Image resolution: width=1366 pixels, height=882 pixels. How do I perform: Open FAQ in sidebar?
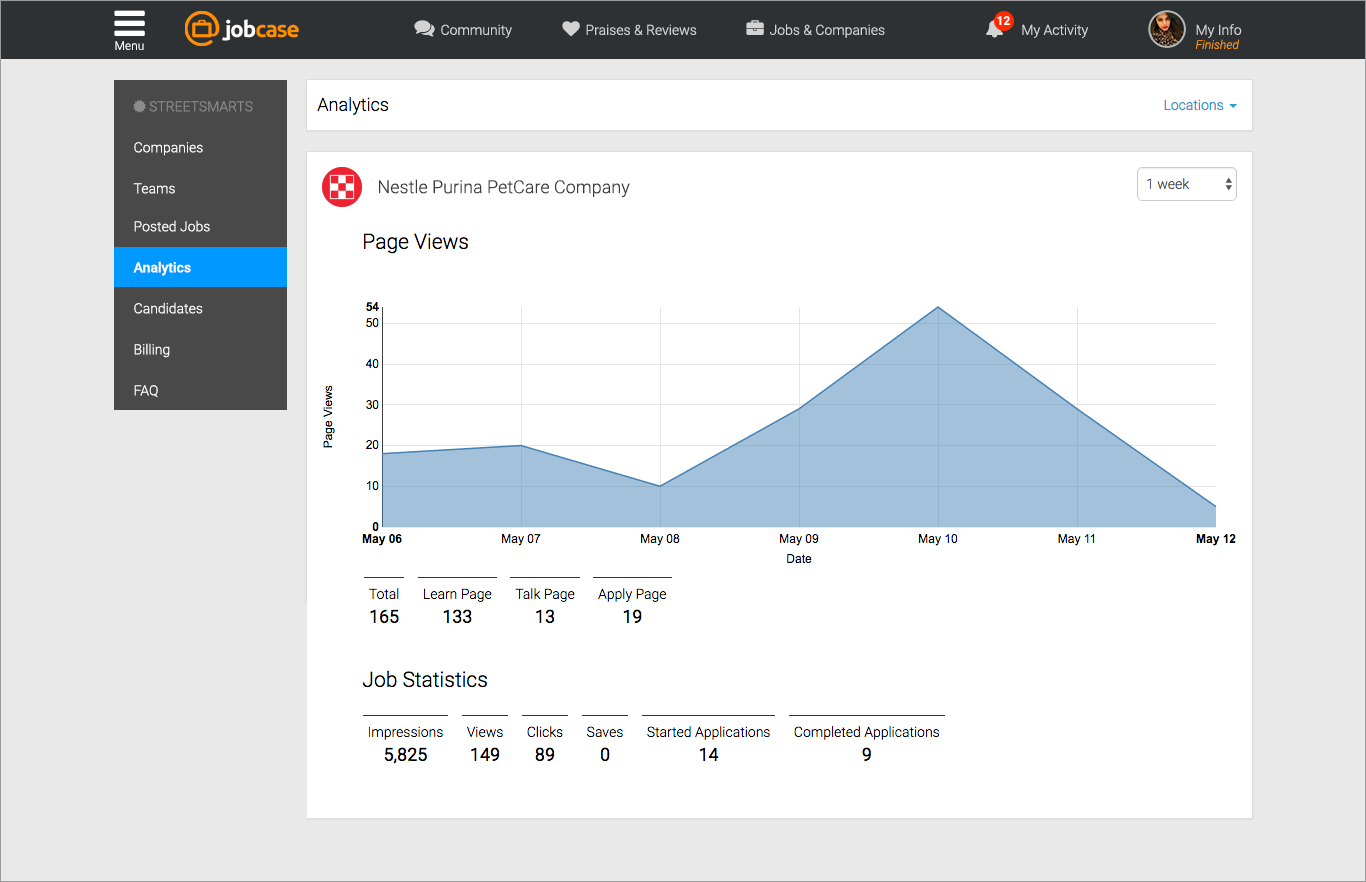[200, 390]
